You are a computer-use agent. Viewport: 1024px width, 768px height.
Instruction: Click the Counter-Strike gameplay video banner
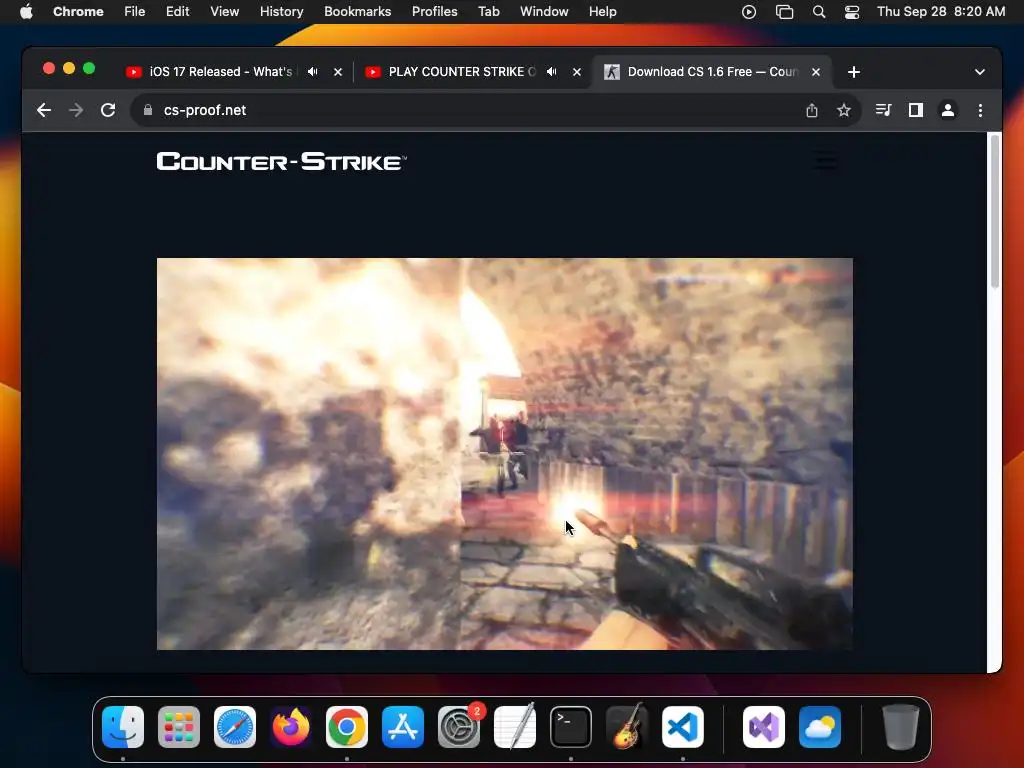point(505,454)
